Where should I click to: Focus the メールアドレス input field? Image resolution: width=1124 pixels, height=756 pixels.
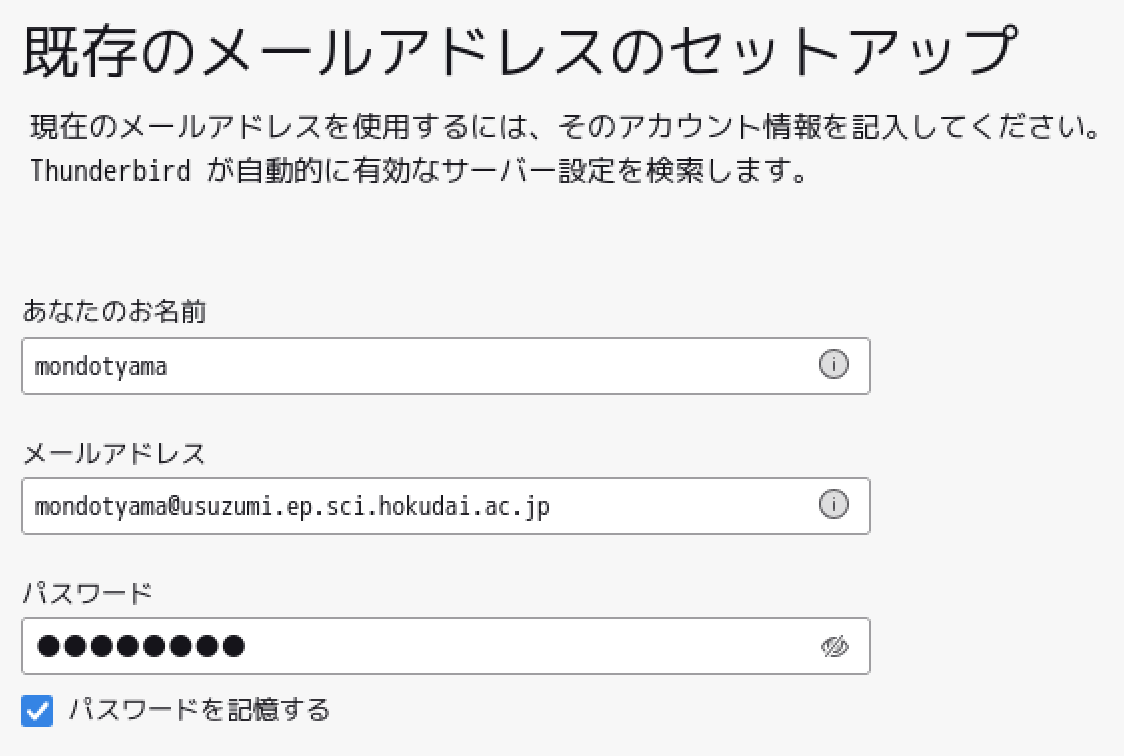pos(446,506)
